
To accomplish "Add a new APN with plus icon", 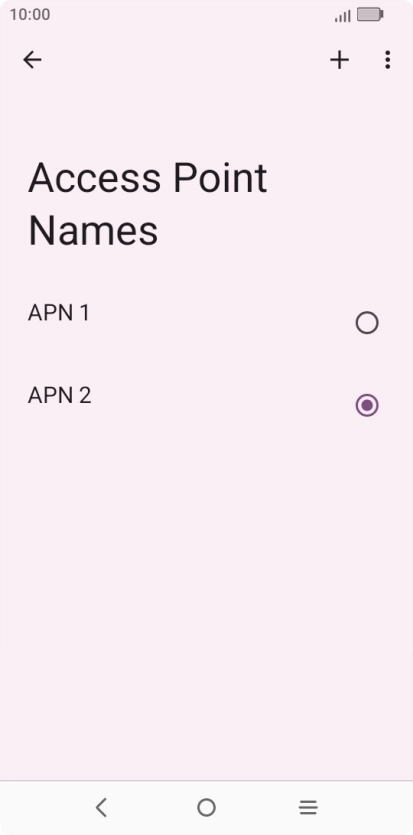I will (340, 60).
